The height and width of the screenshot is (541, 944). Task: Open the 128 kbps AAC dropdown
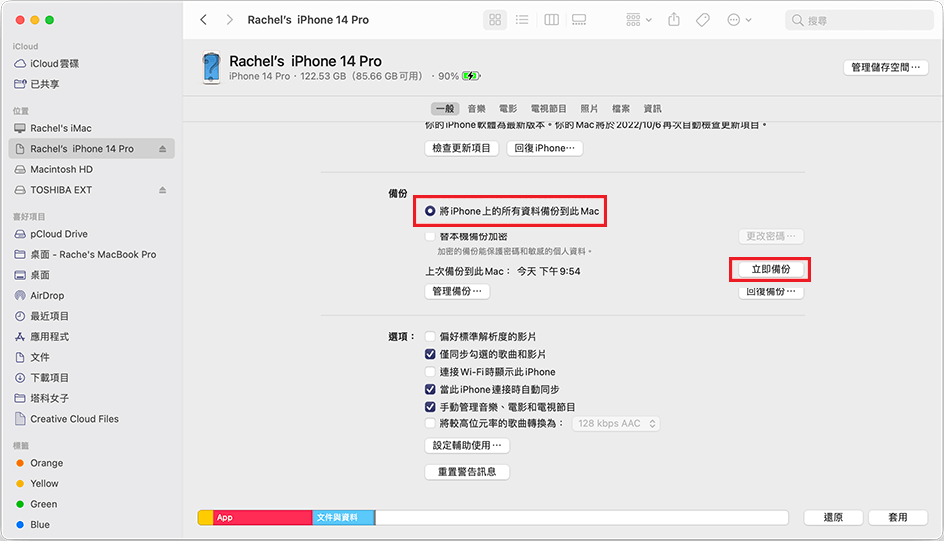(x=616, y=424)
